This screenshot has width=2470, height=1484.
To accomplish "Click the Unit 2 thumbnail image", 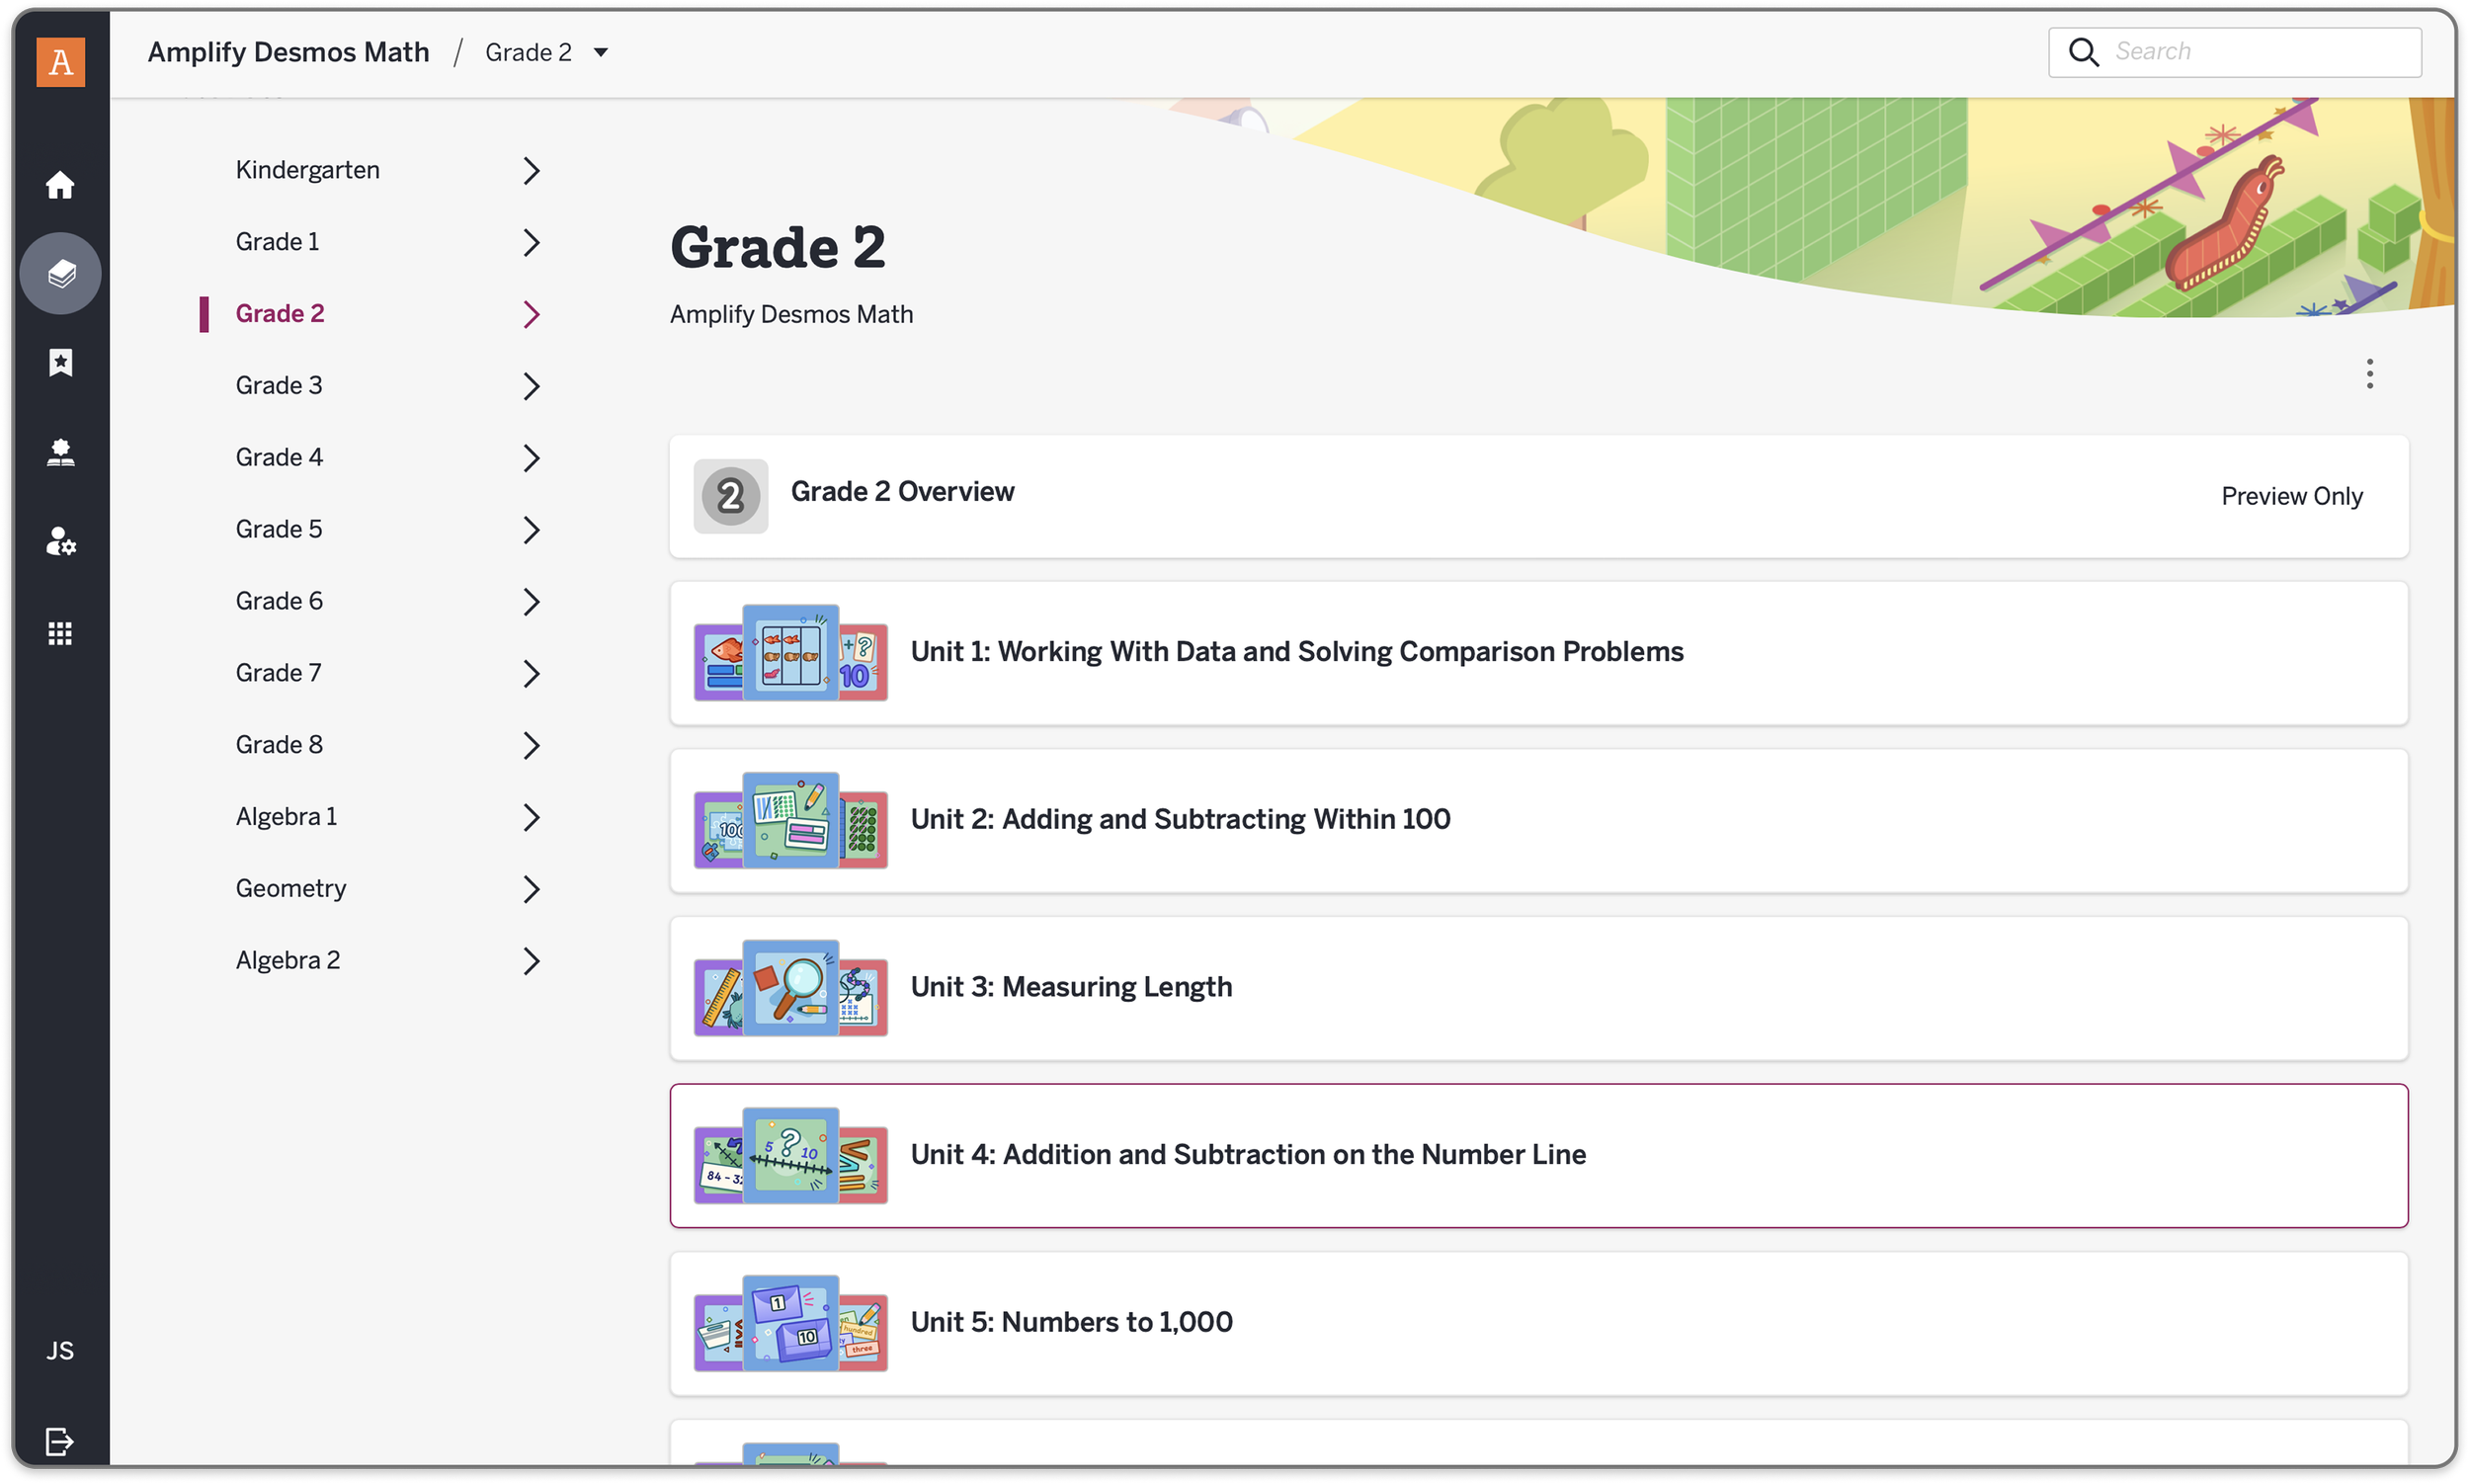I will (791, 820).
